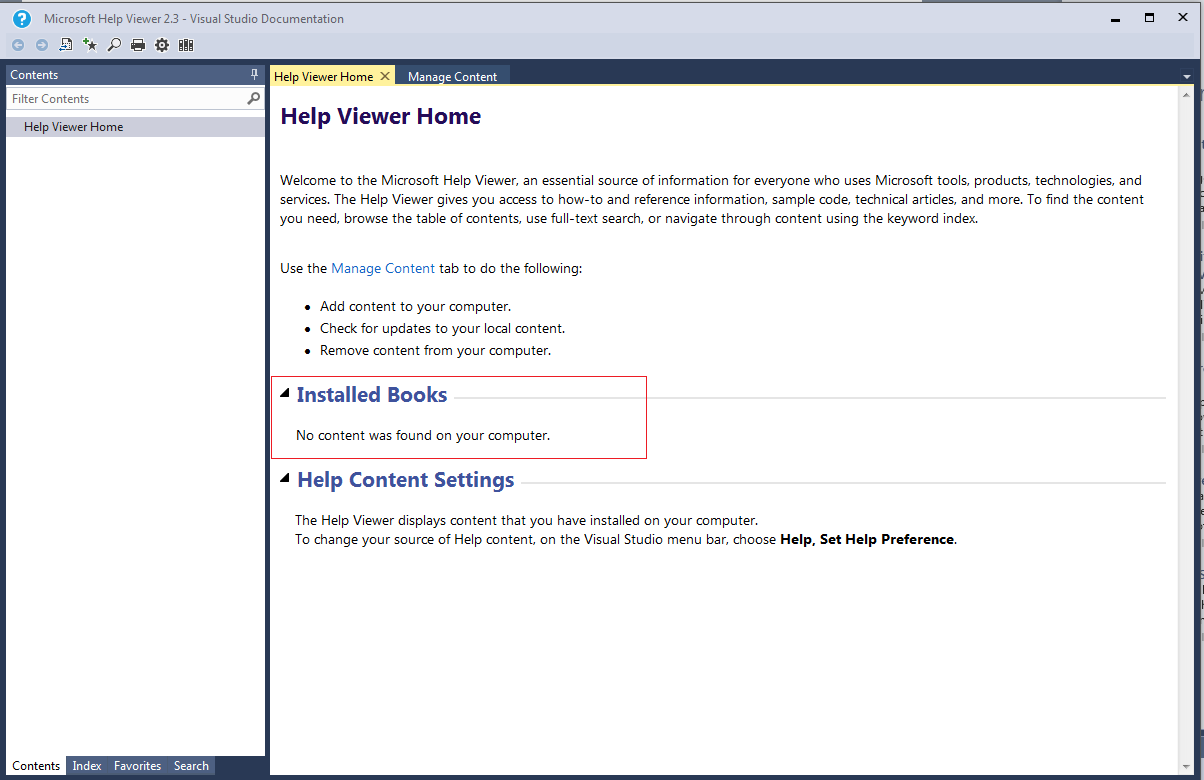Switch to the Contents bottom tab
Image resolution: width=1204 pixels, height=780 pixels.
click(x=36, y=766)
